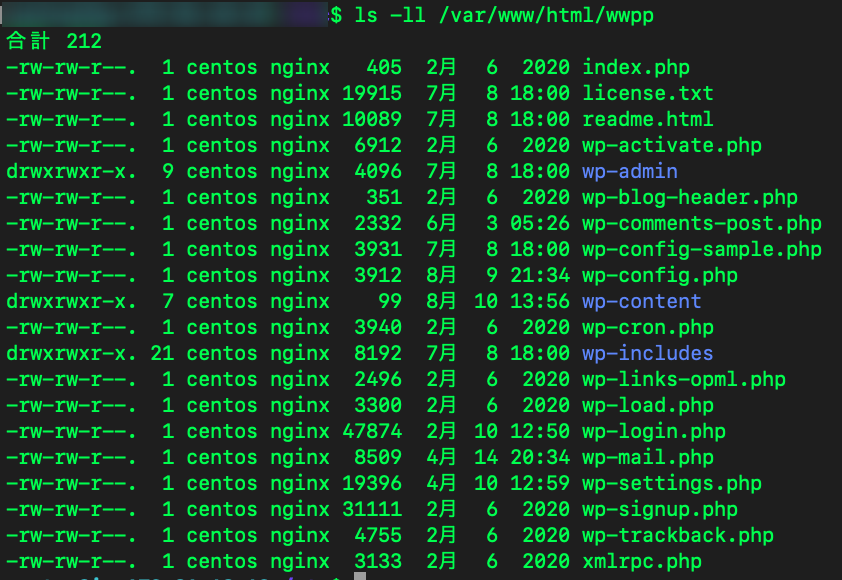Select file size 405 of index.php
This screenshot has height=580, width=842.
(384, 68)
